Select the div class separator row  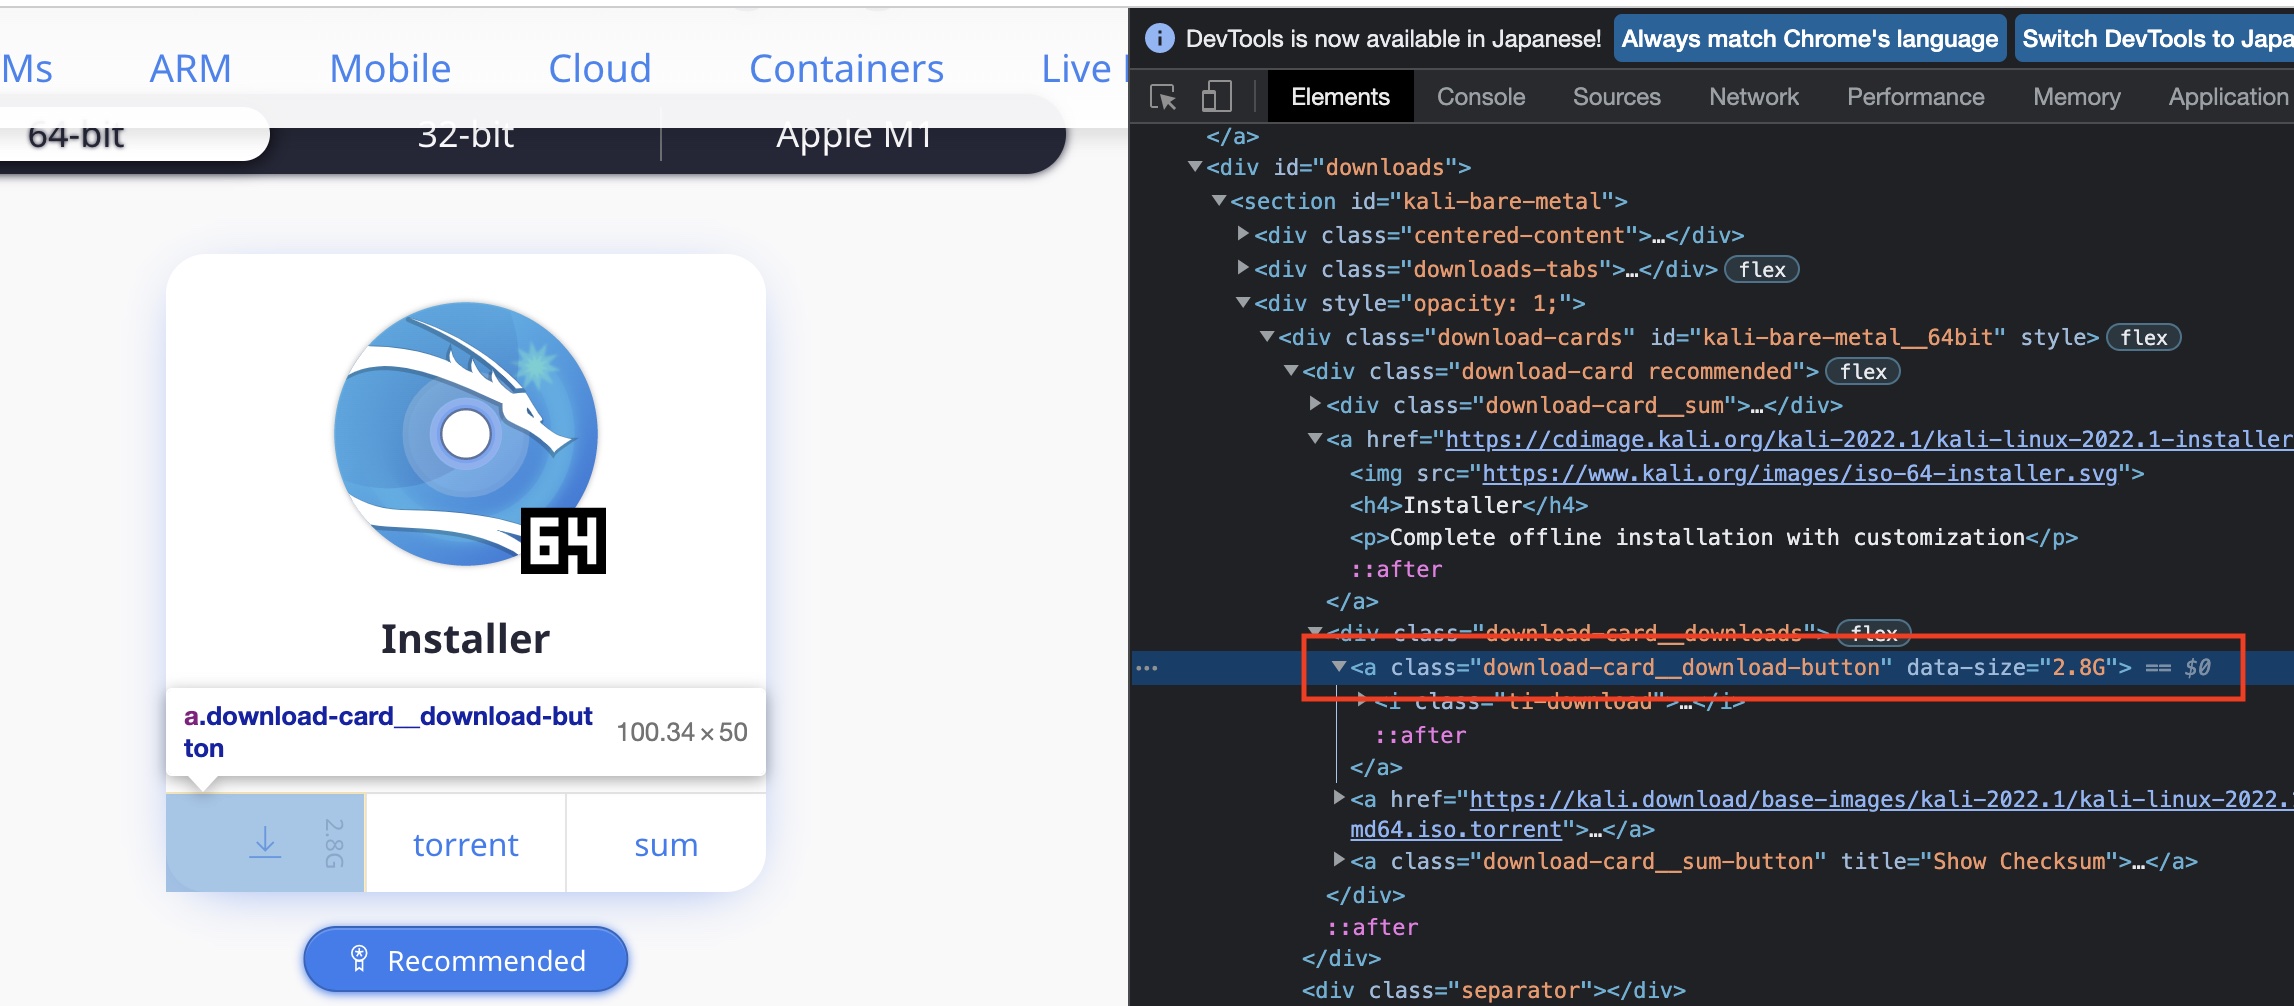coord(1493,990)
